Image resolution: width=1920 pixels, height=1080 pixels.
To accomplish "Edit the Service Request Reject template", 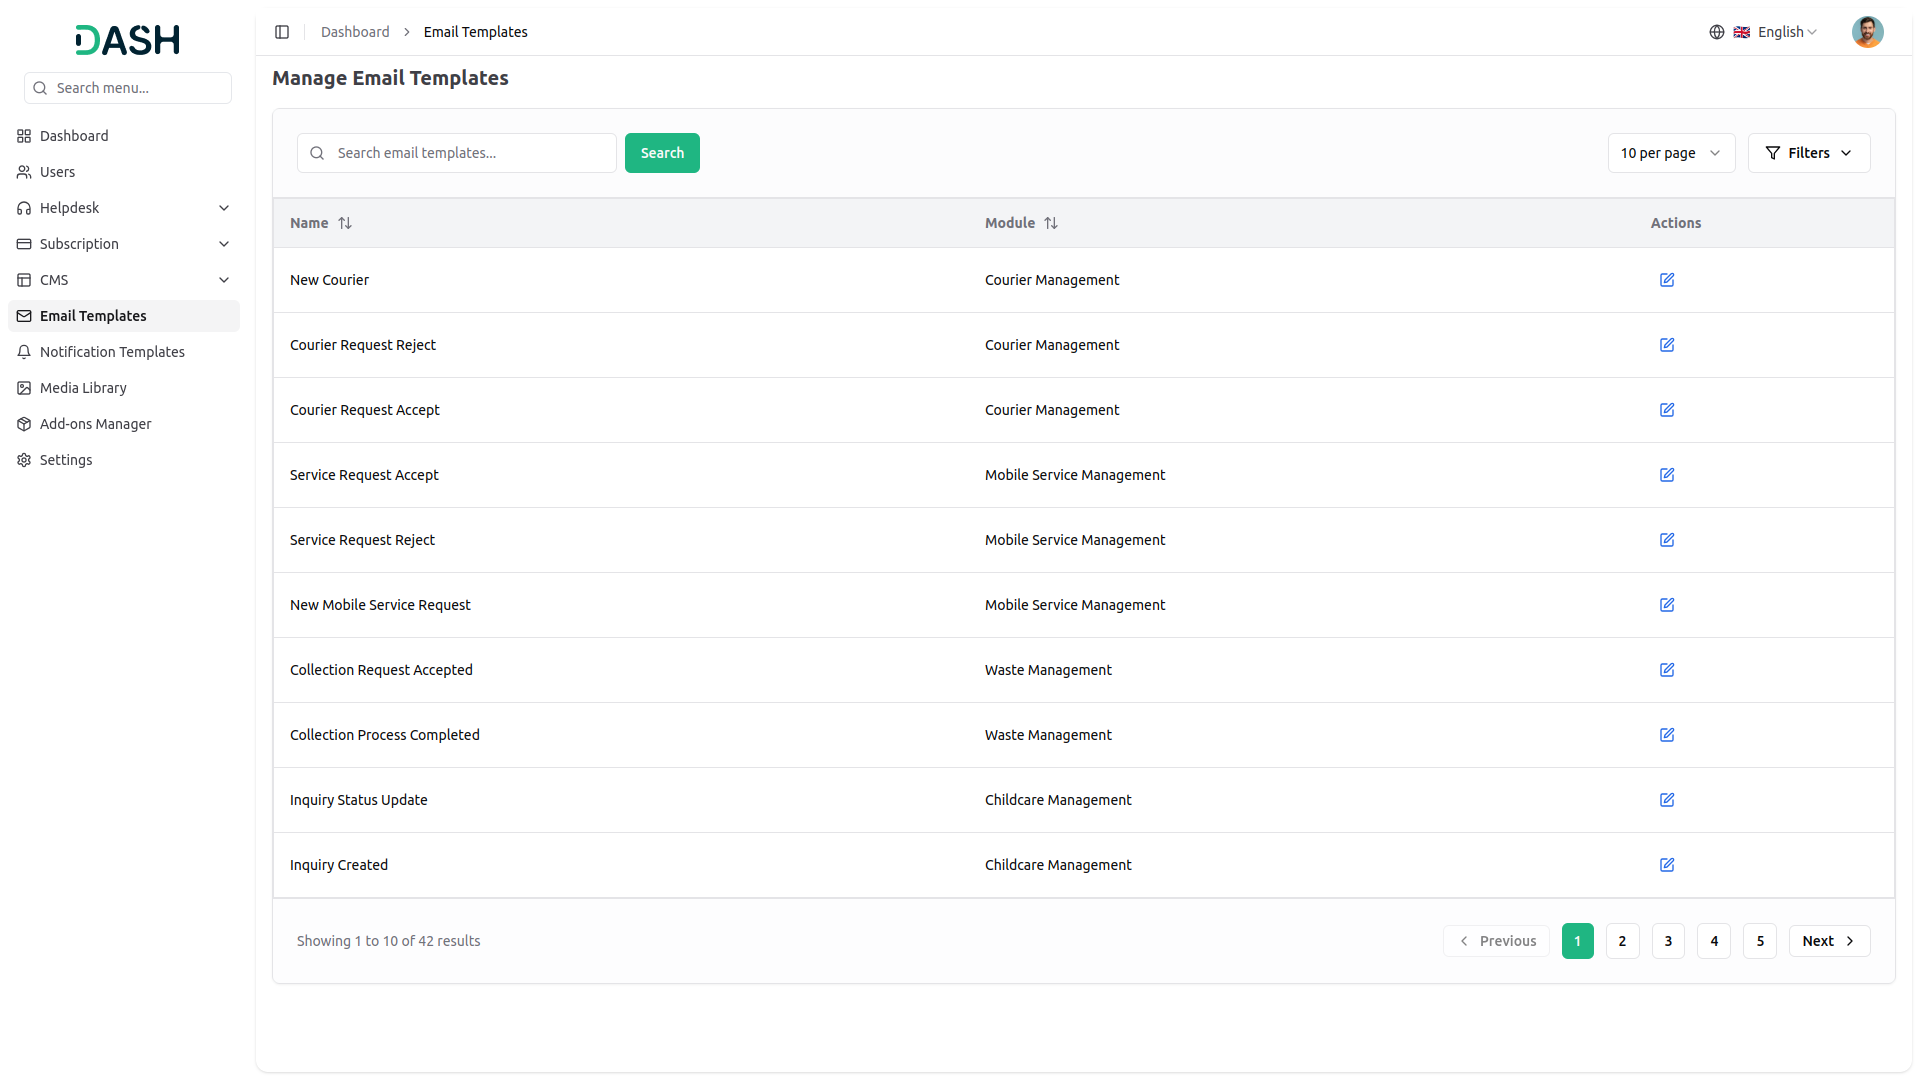I will point(1667,540).
